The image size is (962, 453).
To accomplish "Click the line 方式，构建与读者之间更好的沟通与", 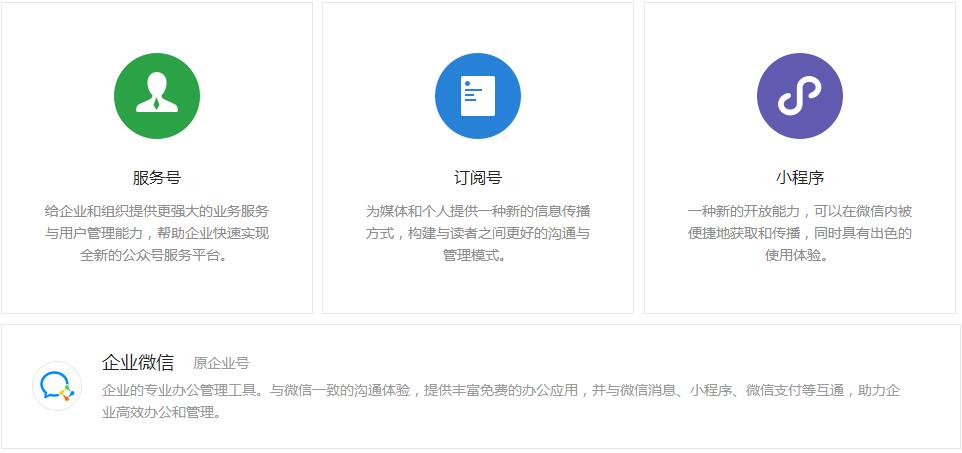I will [477, 233].
